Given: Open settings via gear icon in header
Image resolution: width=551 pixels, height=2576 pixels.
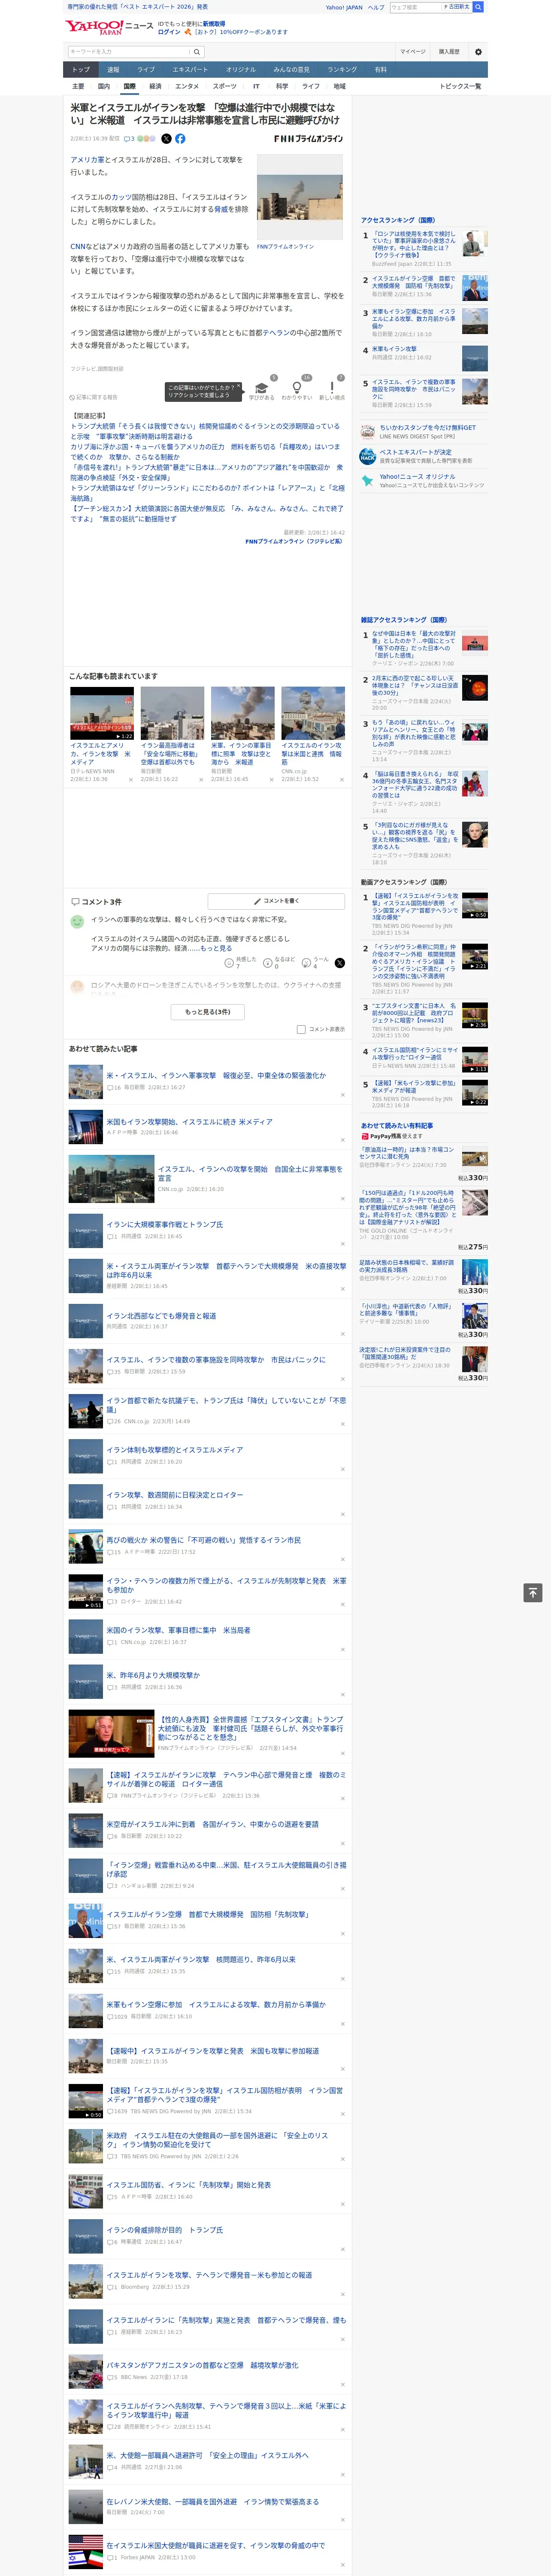Looking at the screenshot, I should click(478, 52).
